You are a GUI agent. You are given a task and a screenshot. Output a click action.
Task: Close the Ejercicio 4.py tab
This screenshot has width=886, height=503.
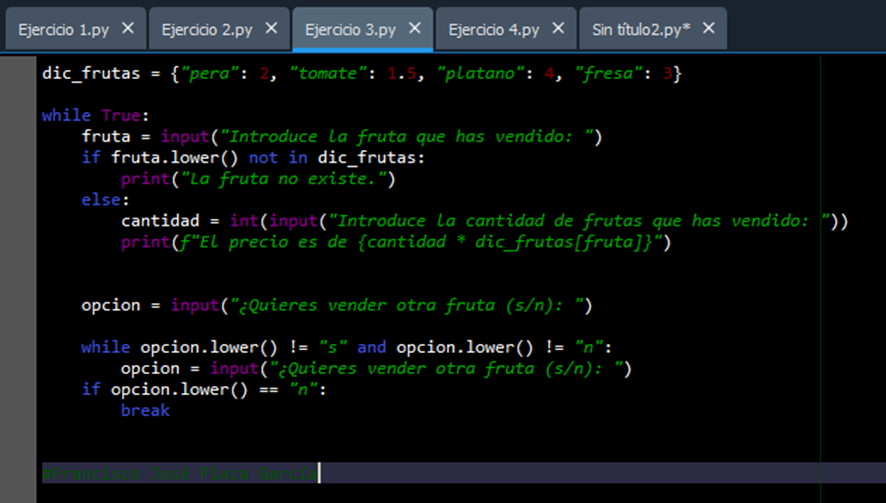558,29
